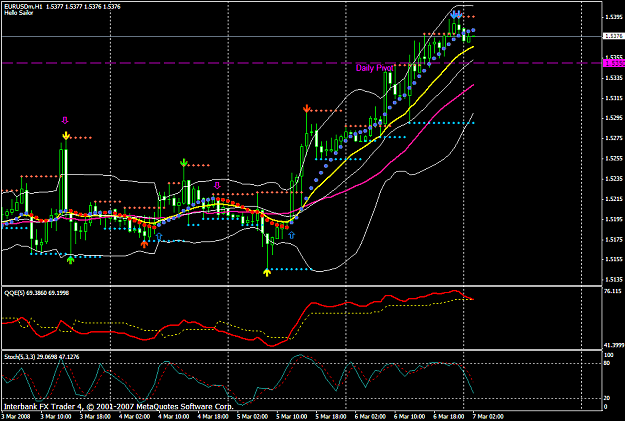
Task: Click the 6 Mar 10:00 time label
Action: pos(410,417)
